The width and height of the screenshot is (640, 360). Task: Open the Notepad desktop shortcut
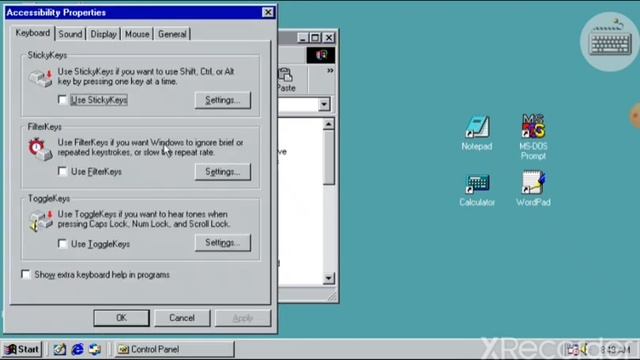(477, 133)
